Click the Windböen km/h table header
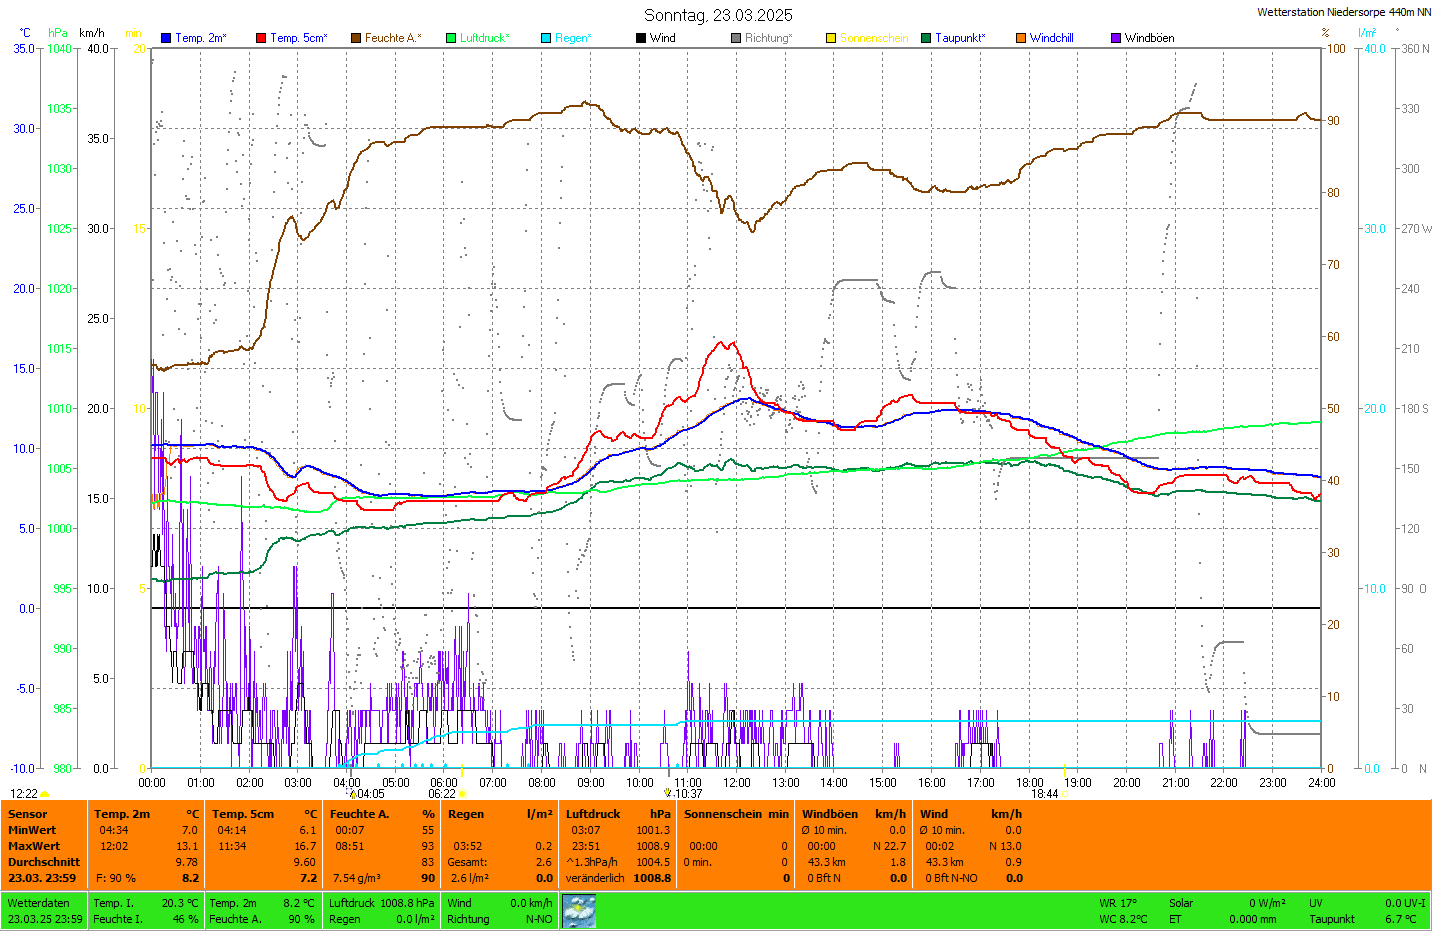Viewport: 1432px width, 931px height. (853, 814)
